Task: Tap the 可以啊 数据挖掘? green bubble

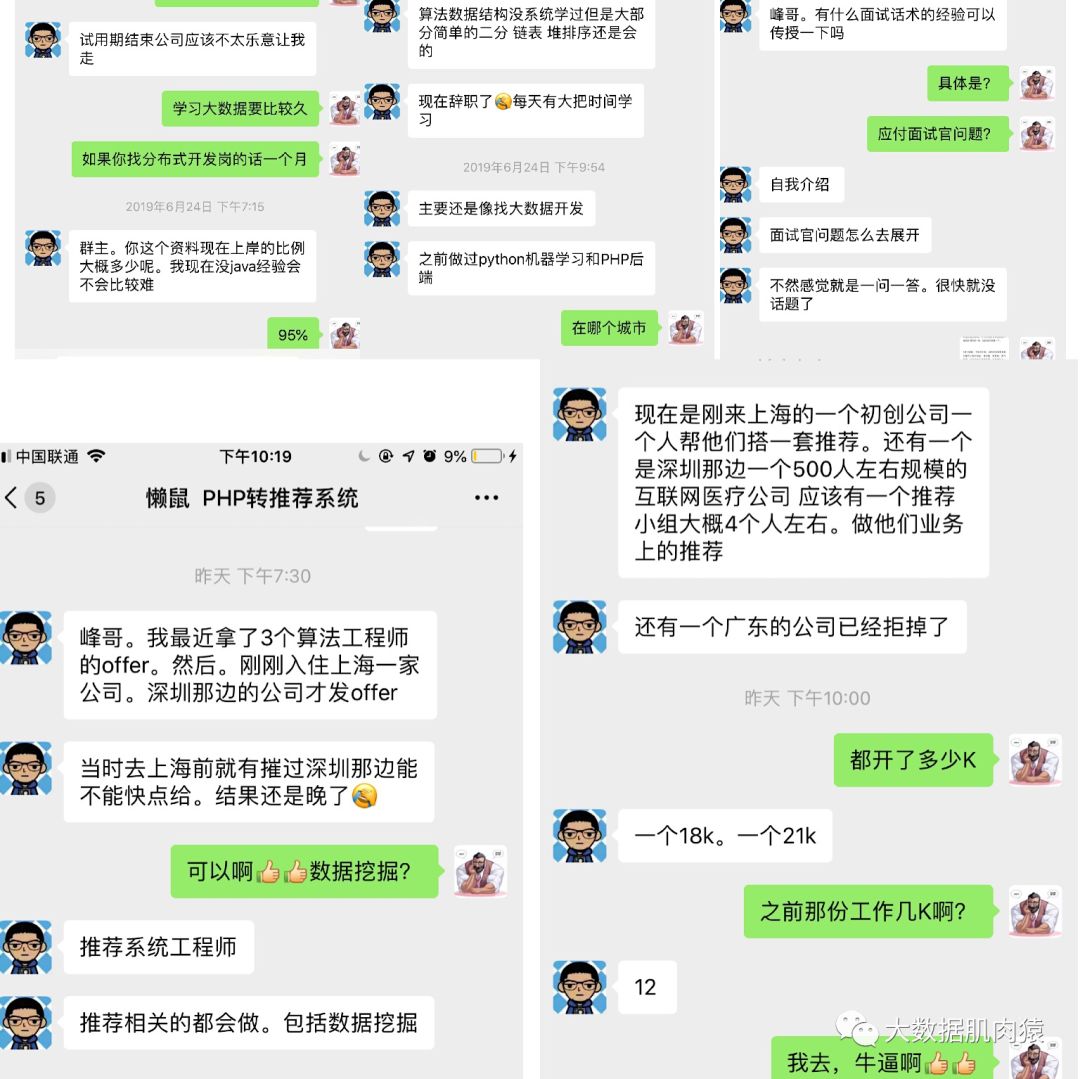Action: click(x=304, y=871)
